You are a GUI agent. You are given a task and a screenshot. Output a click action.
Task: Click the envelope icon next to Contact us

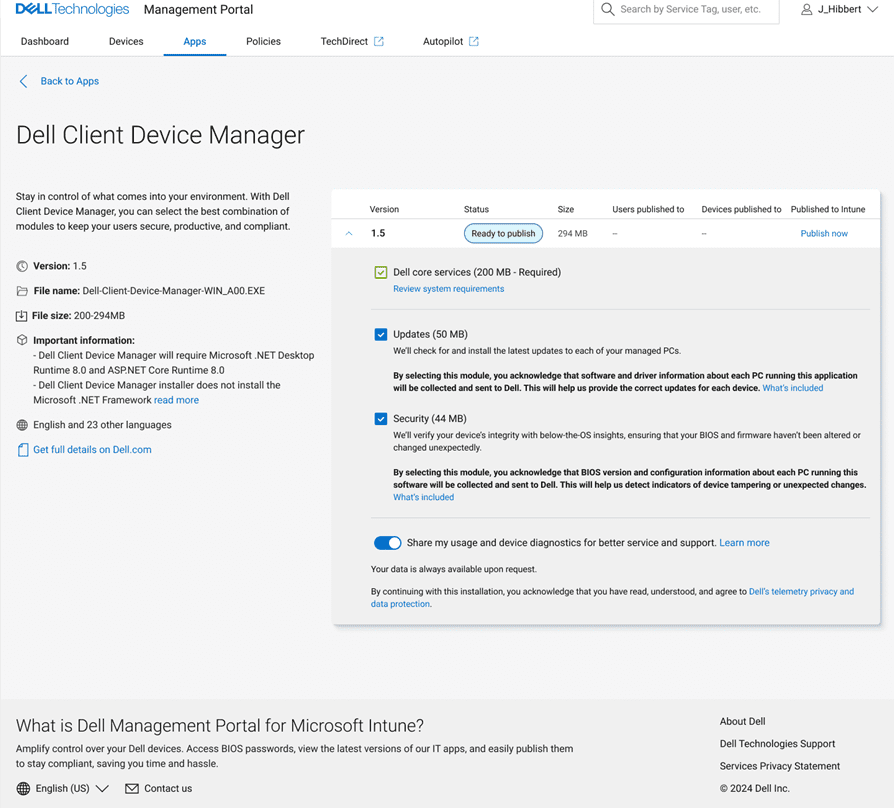click(x=132, y=788)
